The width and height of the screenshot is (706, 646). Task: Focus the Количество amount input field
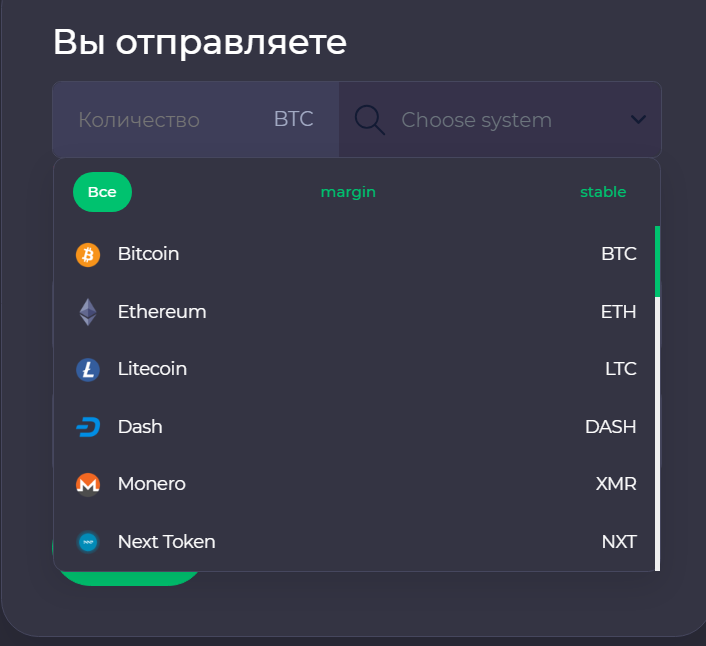point(160,120)
